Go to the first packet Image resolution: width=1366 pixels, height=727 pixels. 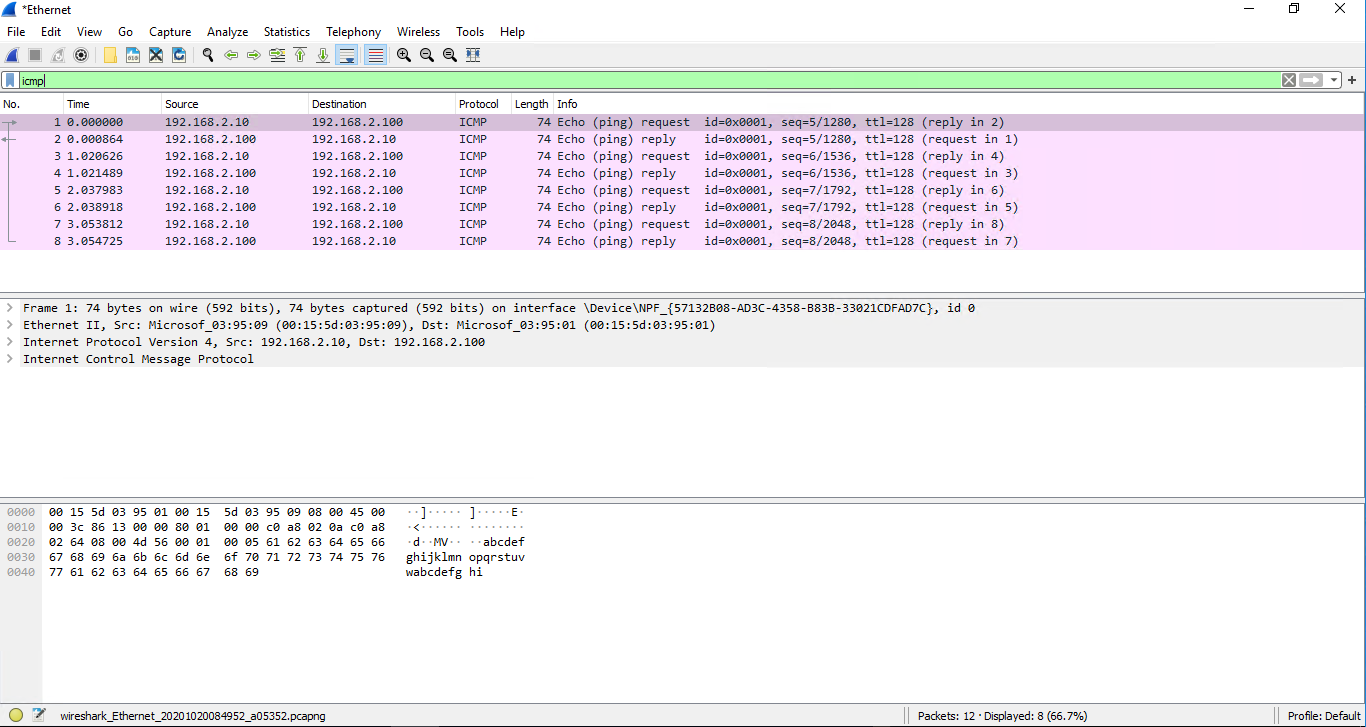coord(300,55)
